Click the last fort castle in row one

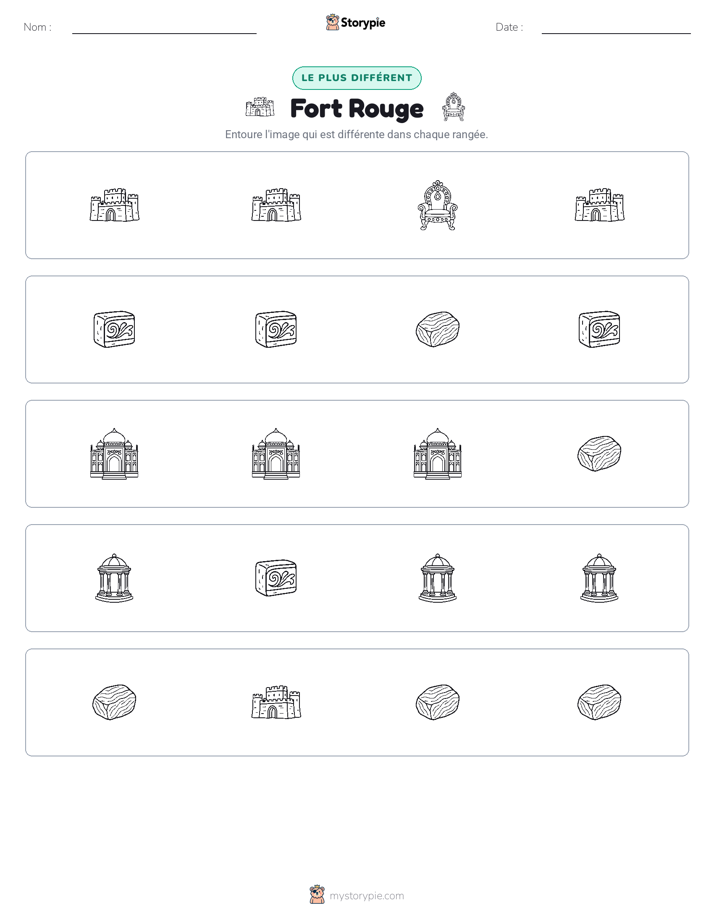pyautogui.click(x=599, y=205)
